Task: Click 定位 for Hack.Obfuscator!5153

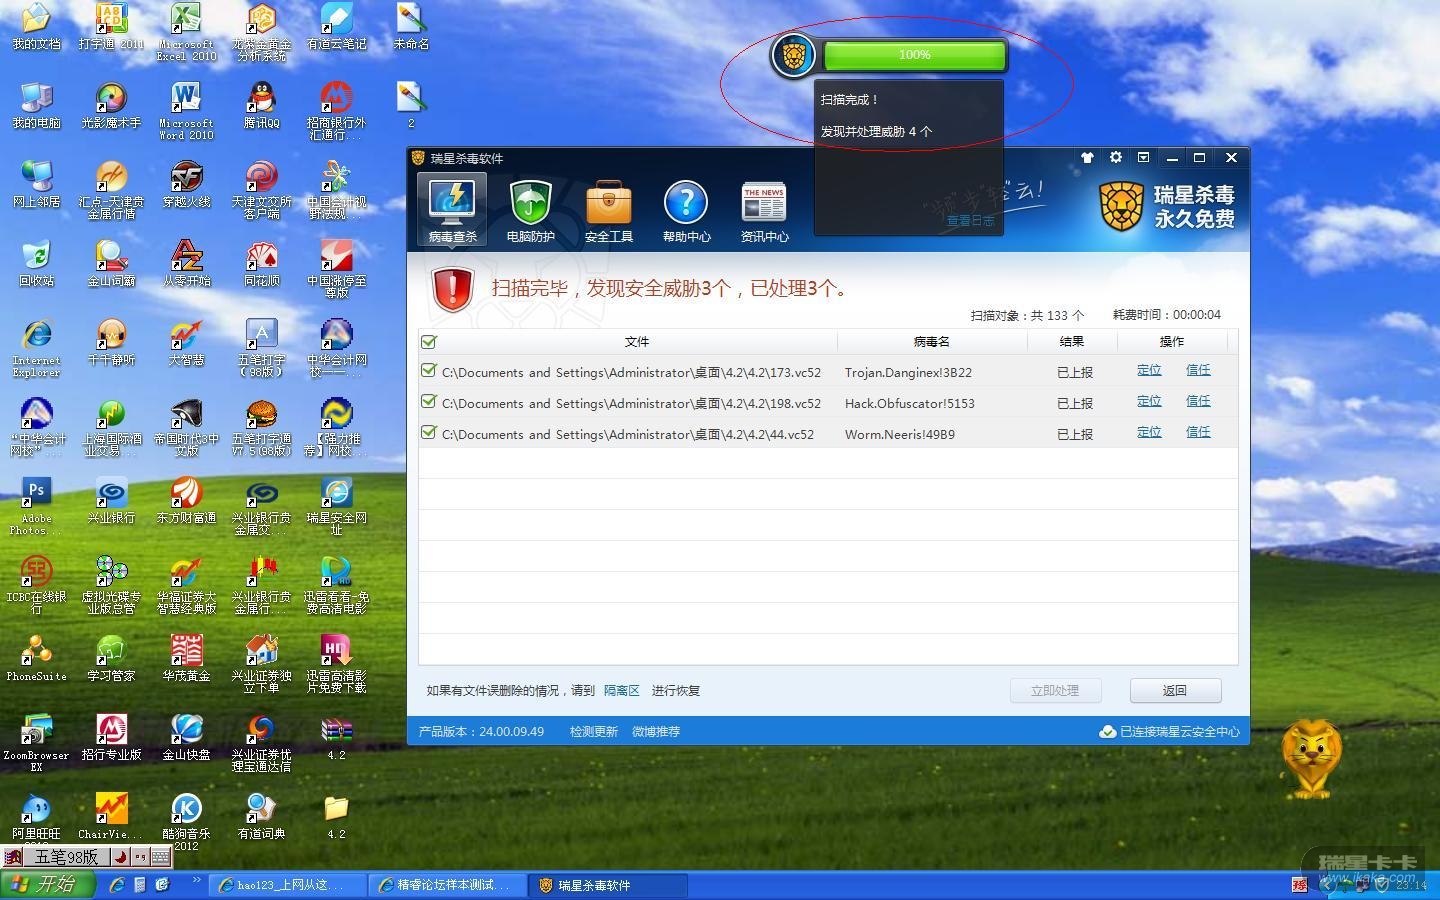Action: tap(1149, 401)
